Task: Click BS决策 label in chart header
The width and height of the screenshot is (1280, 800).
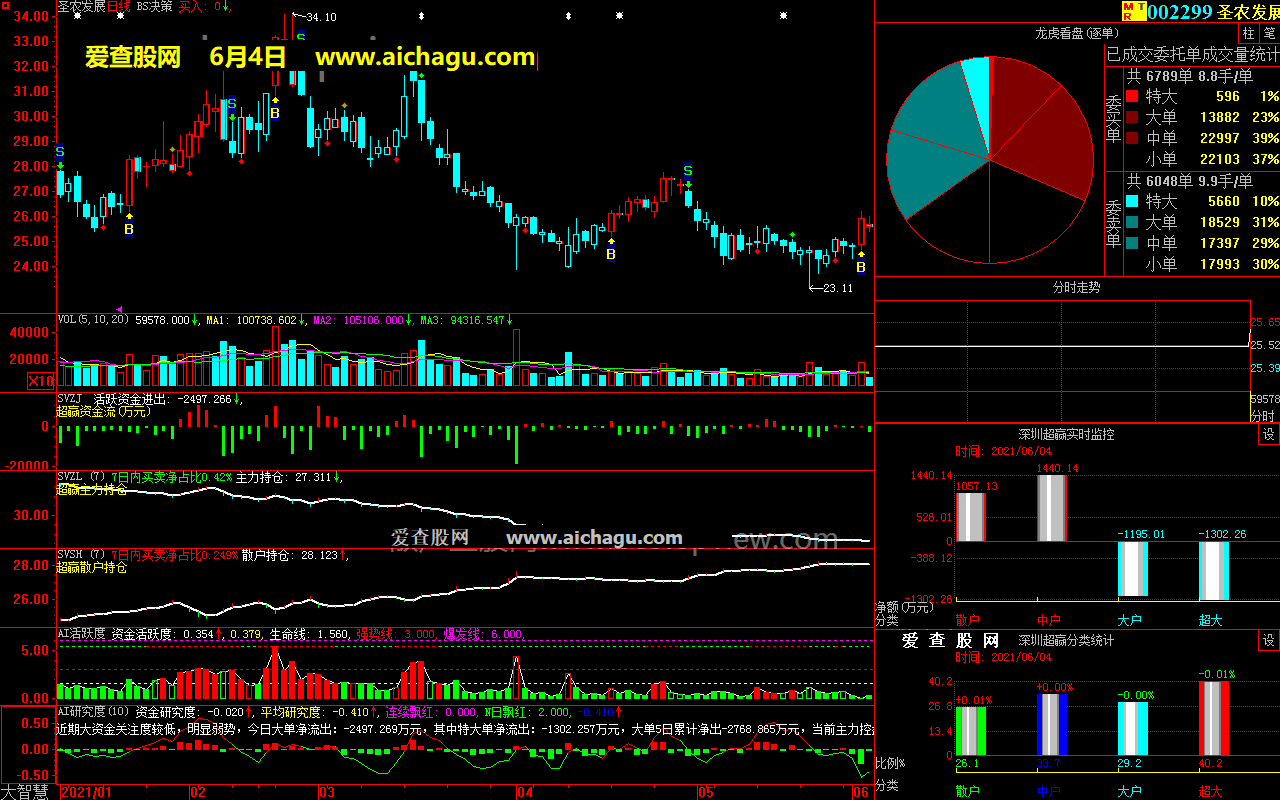Action: pyautogui.click(x=154, y=6)
